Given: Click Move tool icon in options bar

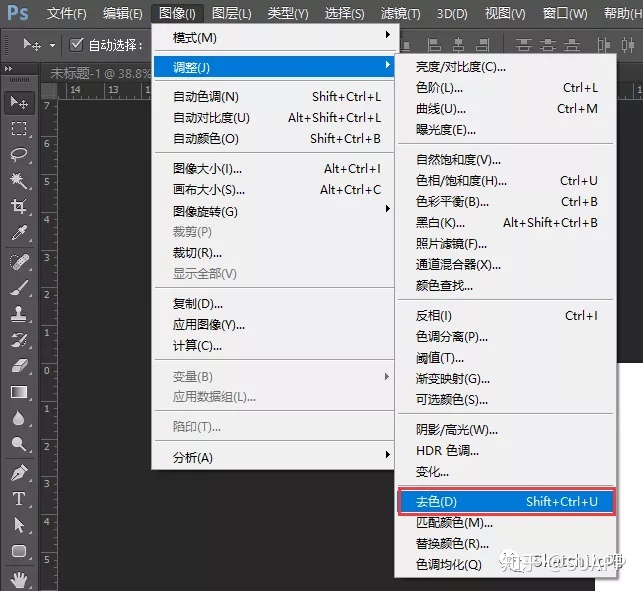Looking at the screenshot, I should coord(32,44).
